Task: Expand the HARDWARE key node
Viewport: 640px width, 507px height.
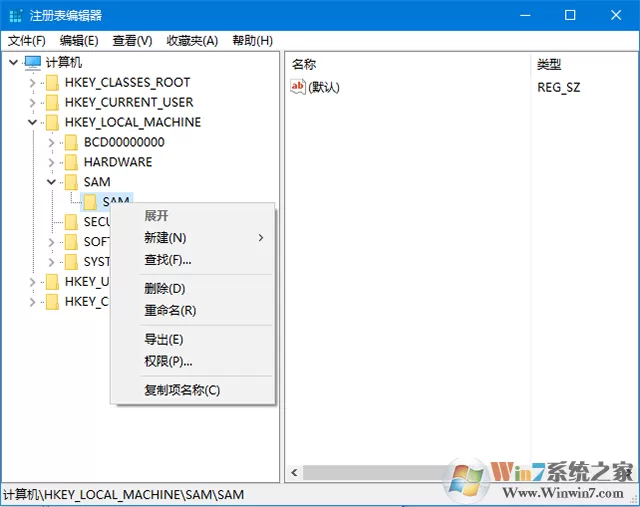Action: (51, 162)
